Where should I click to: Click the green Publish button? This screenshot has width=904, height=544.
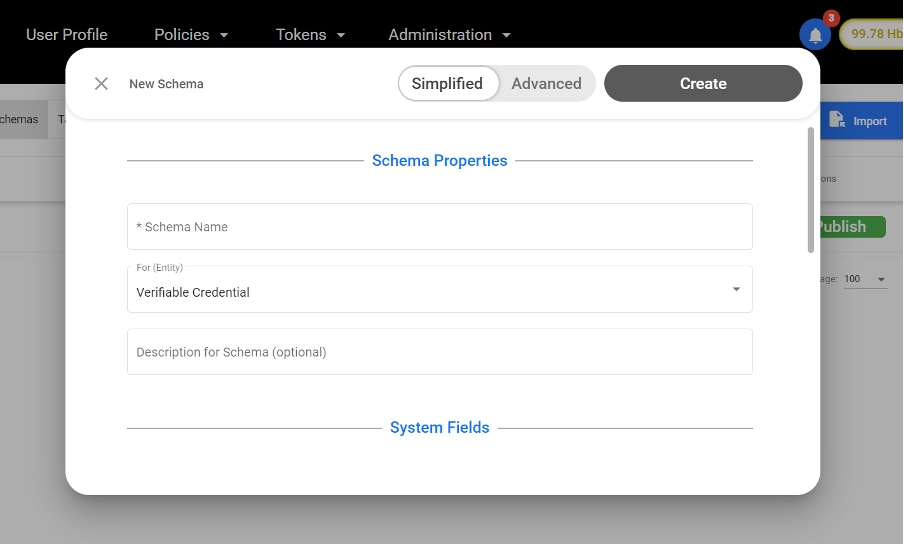(852, 227)
